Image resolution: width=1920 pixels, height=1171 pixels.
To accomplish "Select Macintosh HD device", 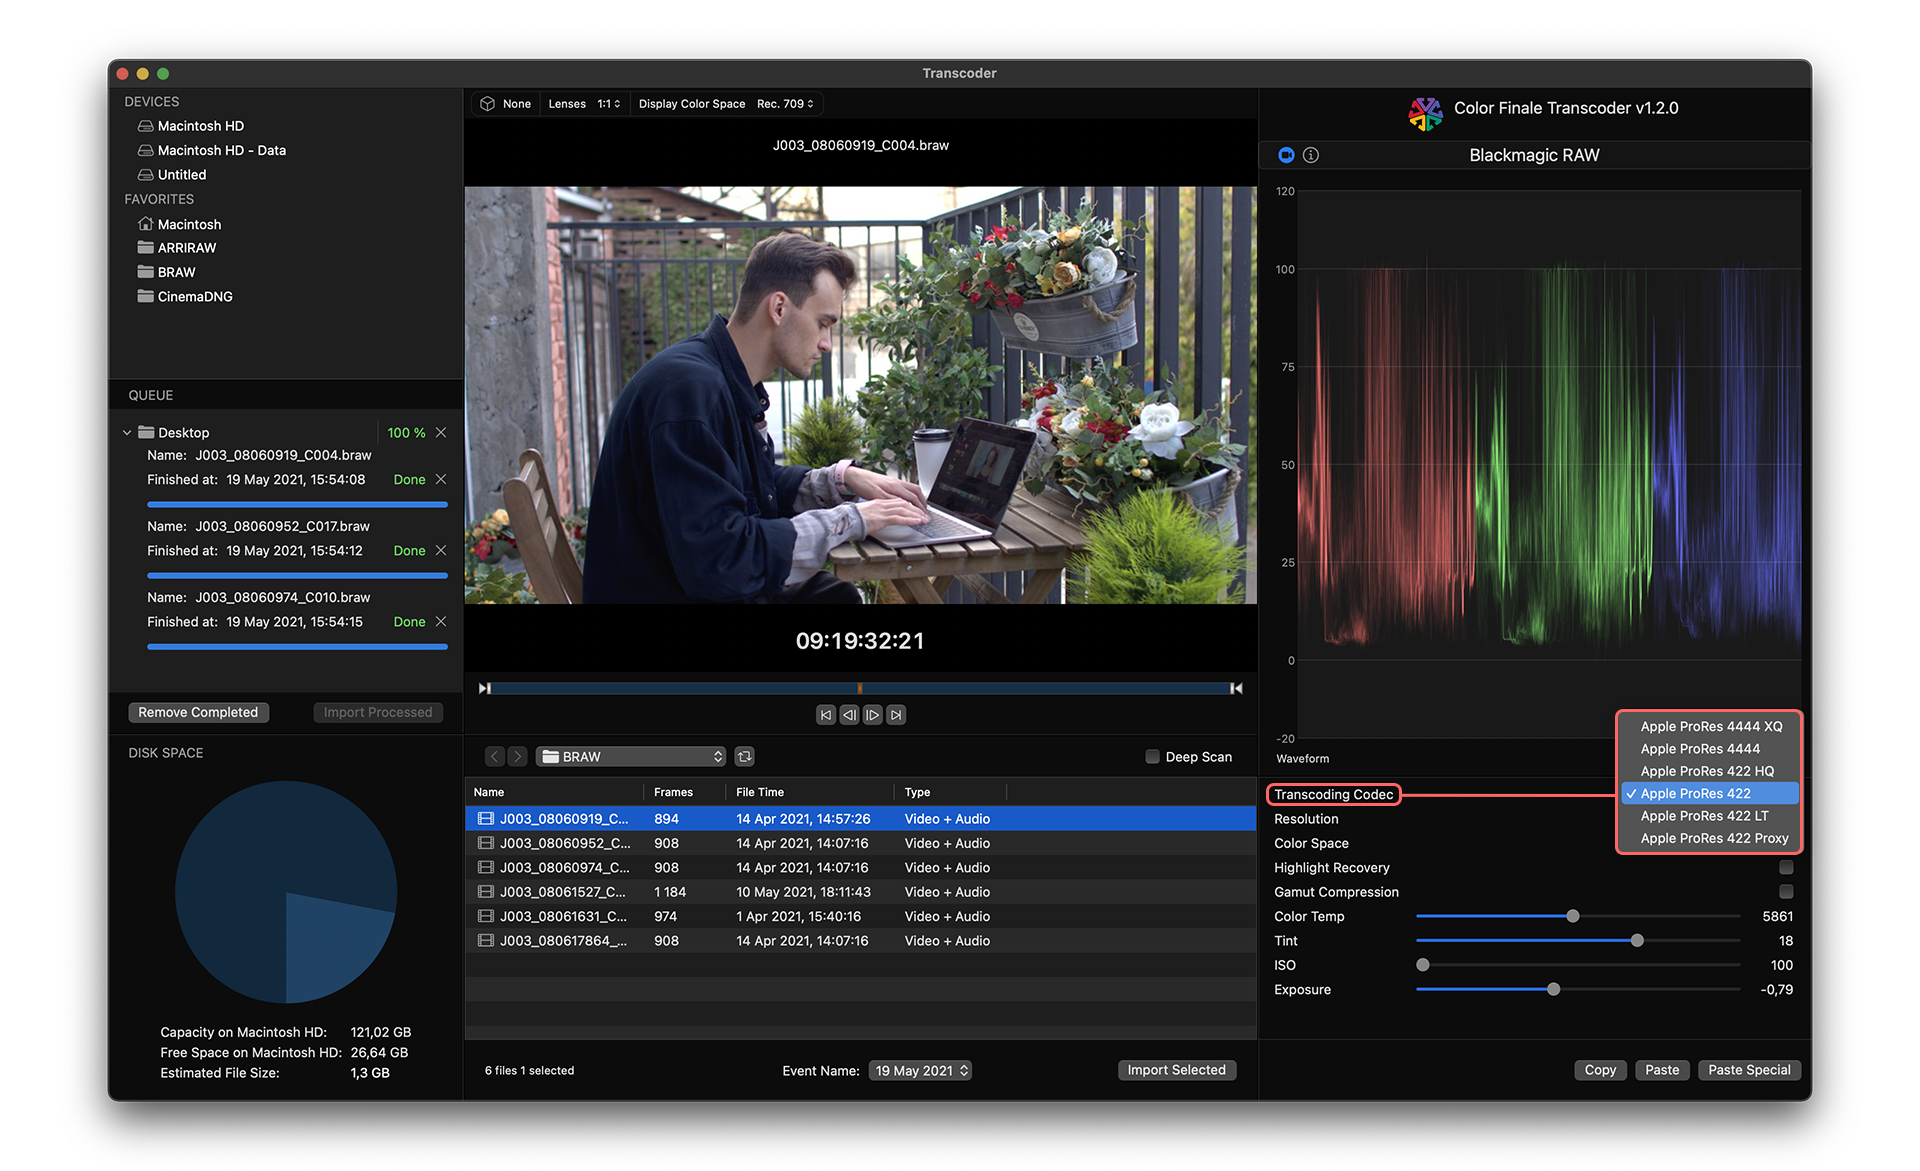I will [x=191, y=126].
